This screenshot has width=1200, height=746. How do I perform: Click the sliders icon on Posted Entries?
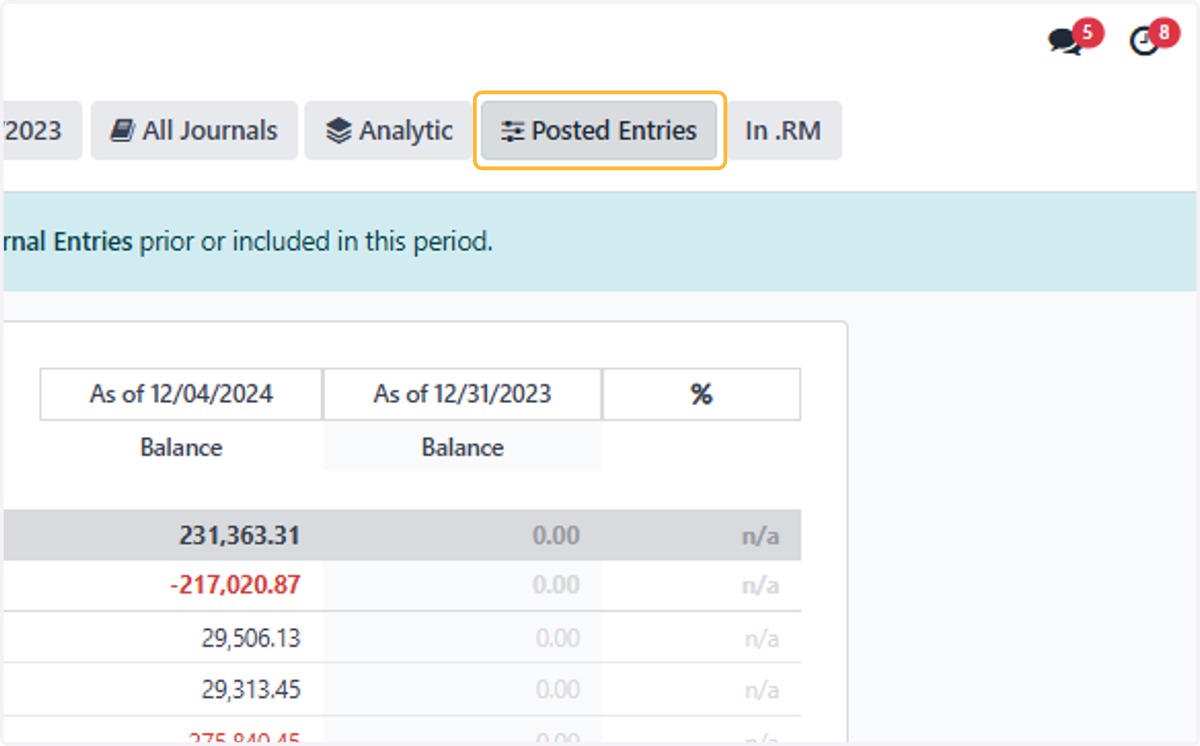click(x=513, y=131)
